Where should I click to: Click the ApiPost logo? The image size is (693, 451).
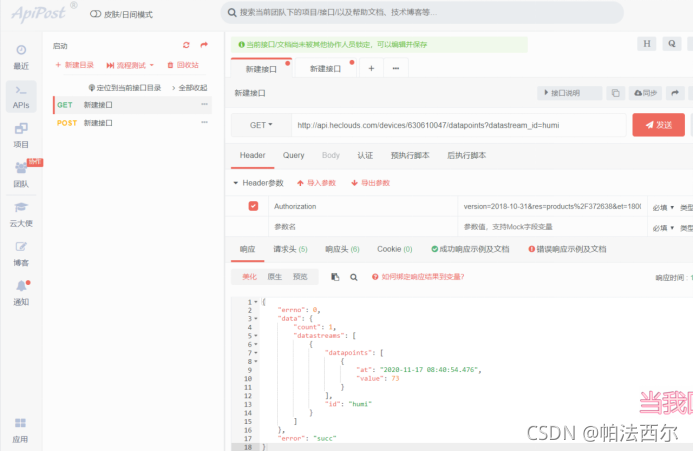[39, 13]
